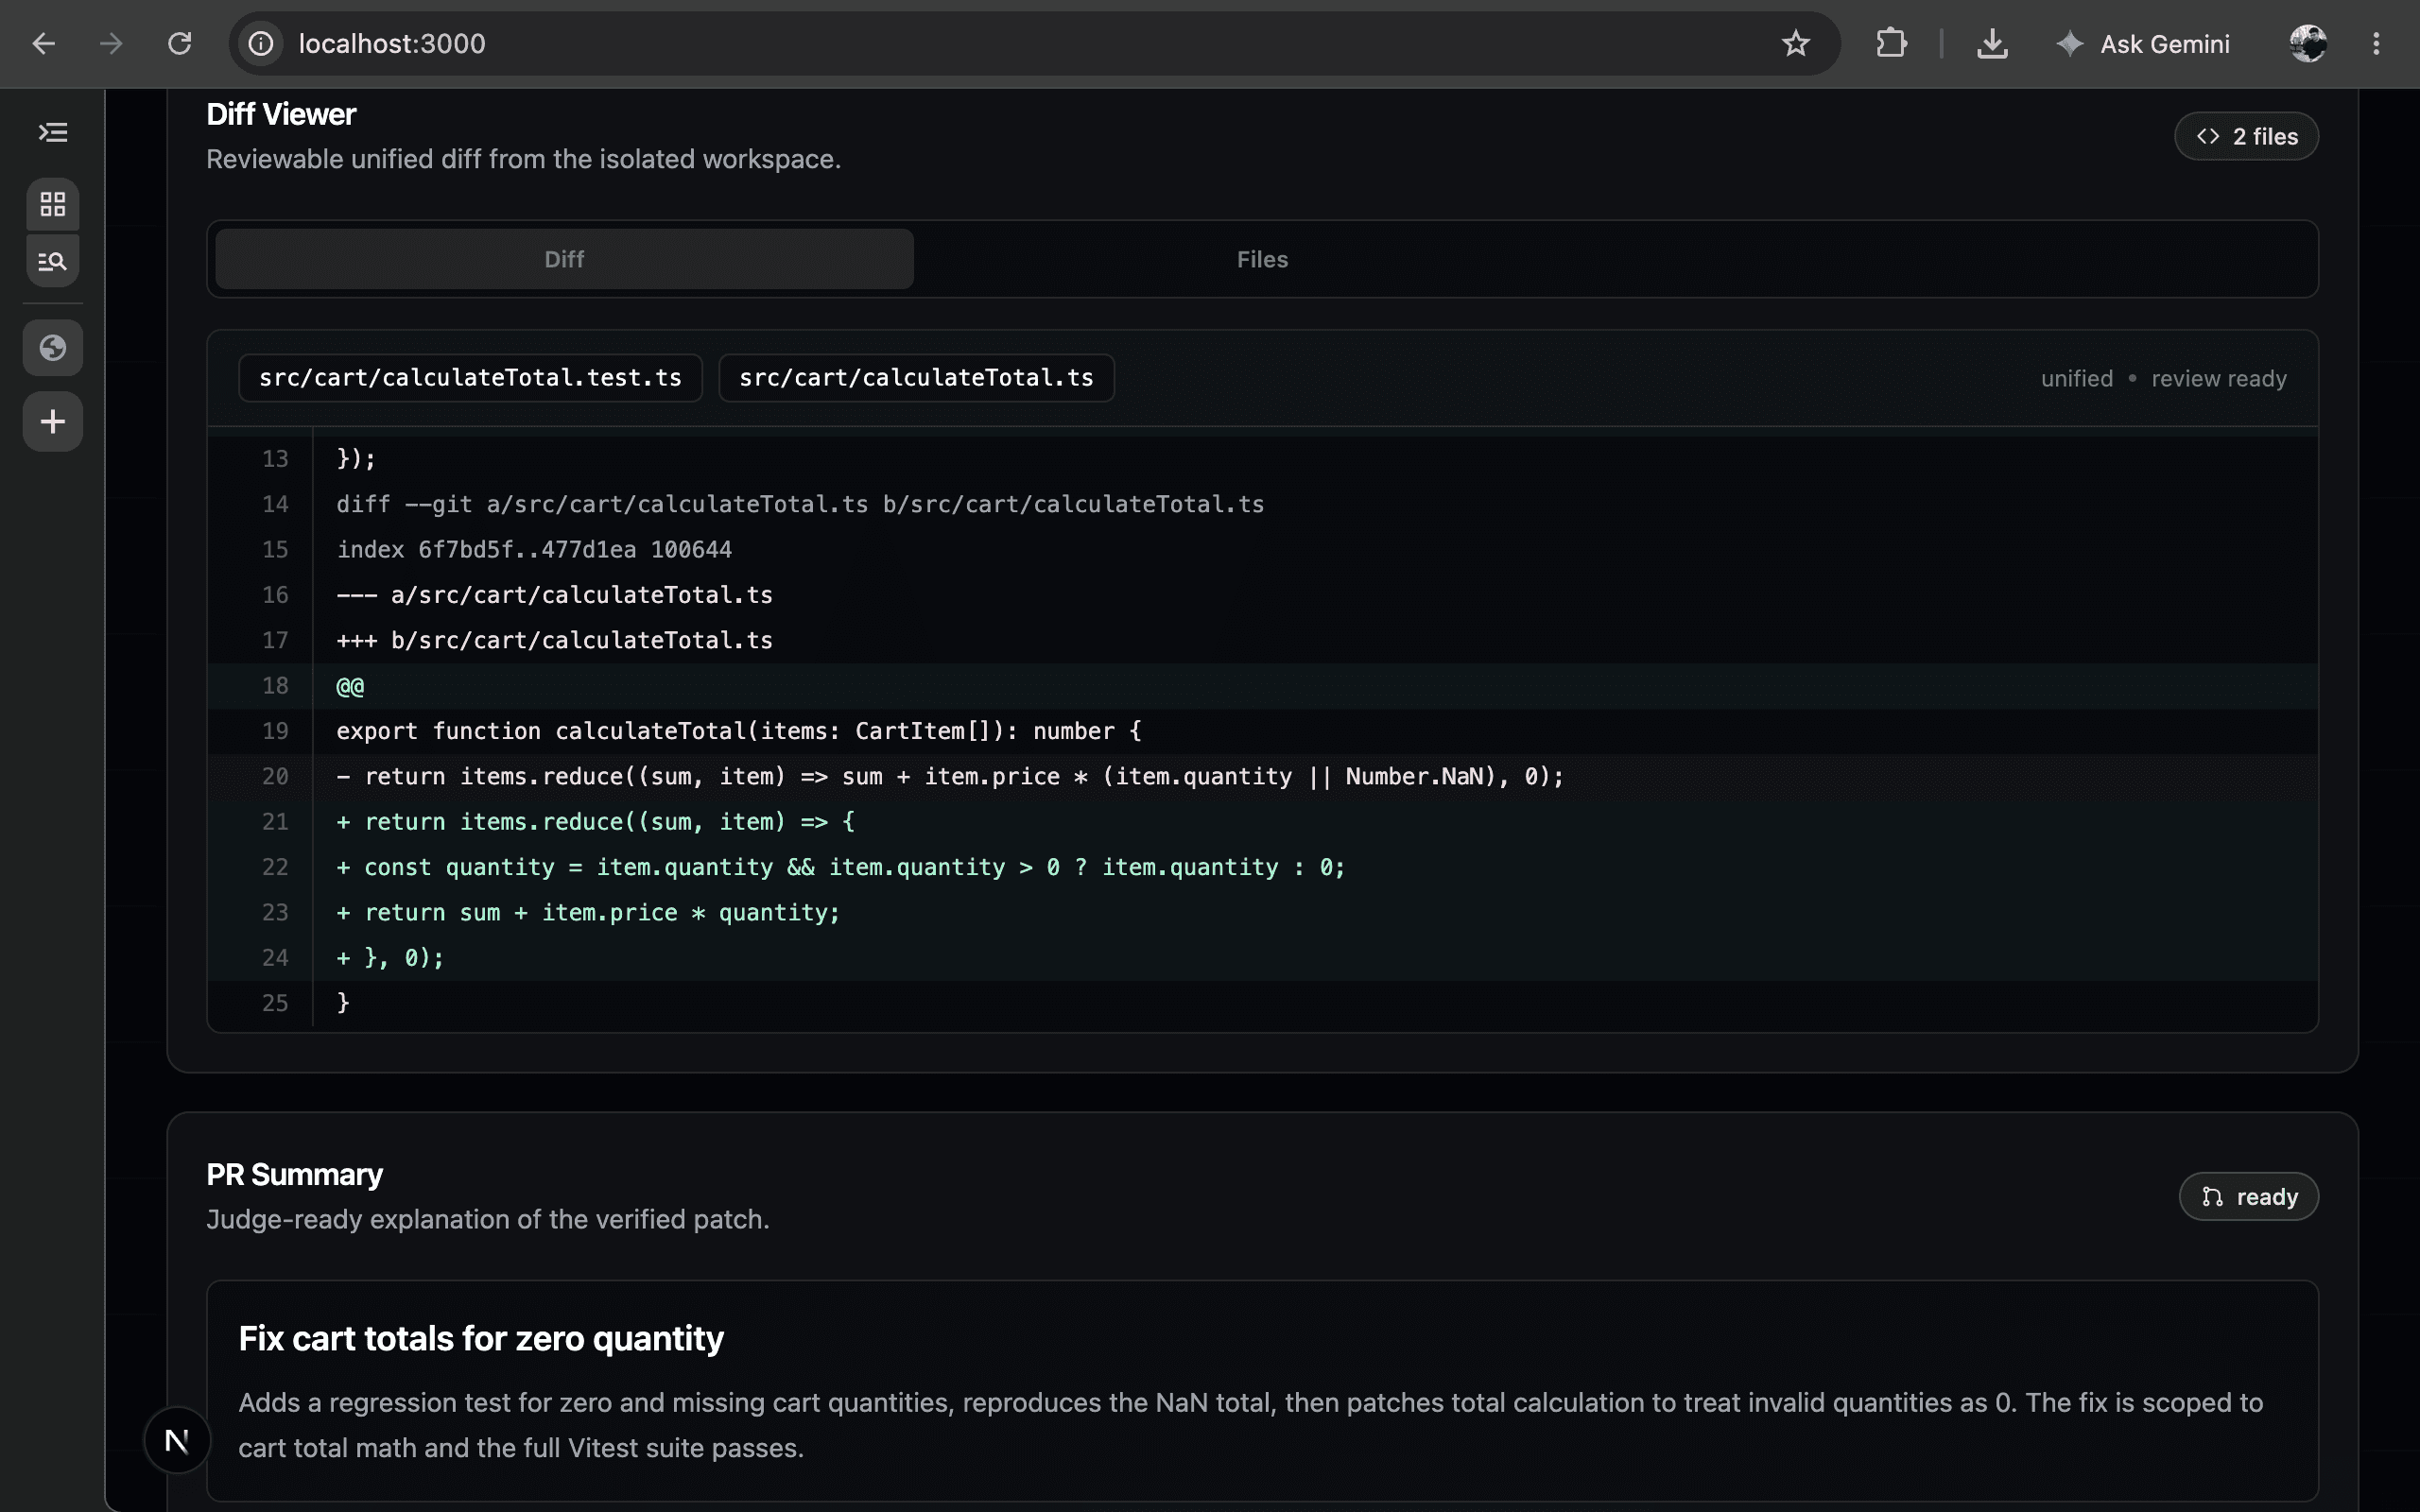Click the 'Fix cart totals for zero quantity' heading

481,1338
